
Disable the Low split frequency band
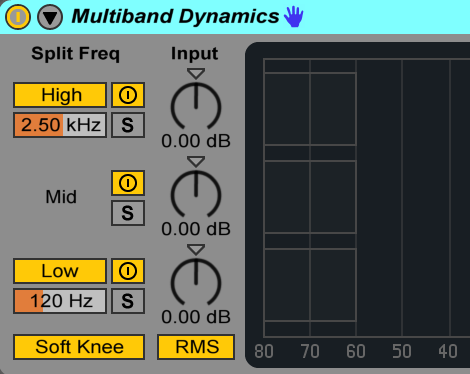(x=60, y=271)
